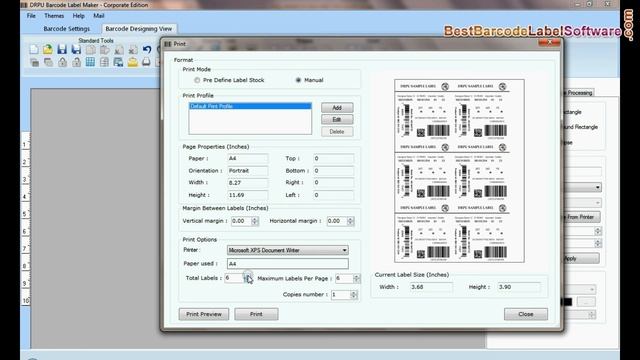The image size is (640, 360).
Task: Click the page Height field showing 11.69
Action: click(x=248, y=195)
